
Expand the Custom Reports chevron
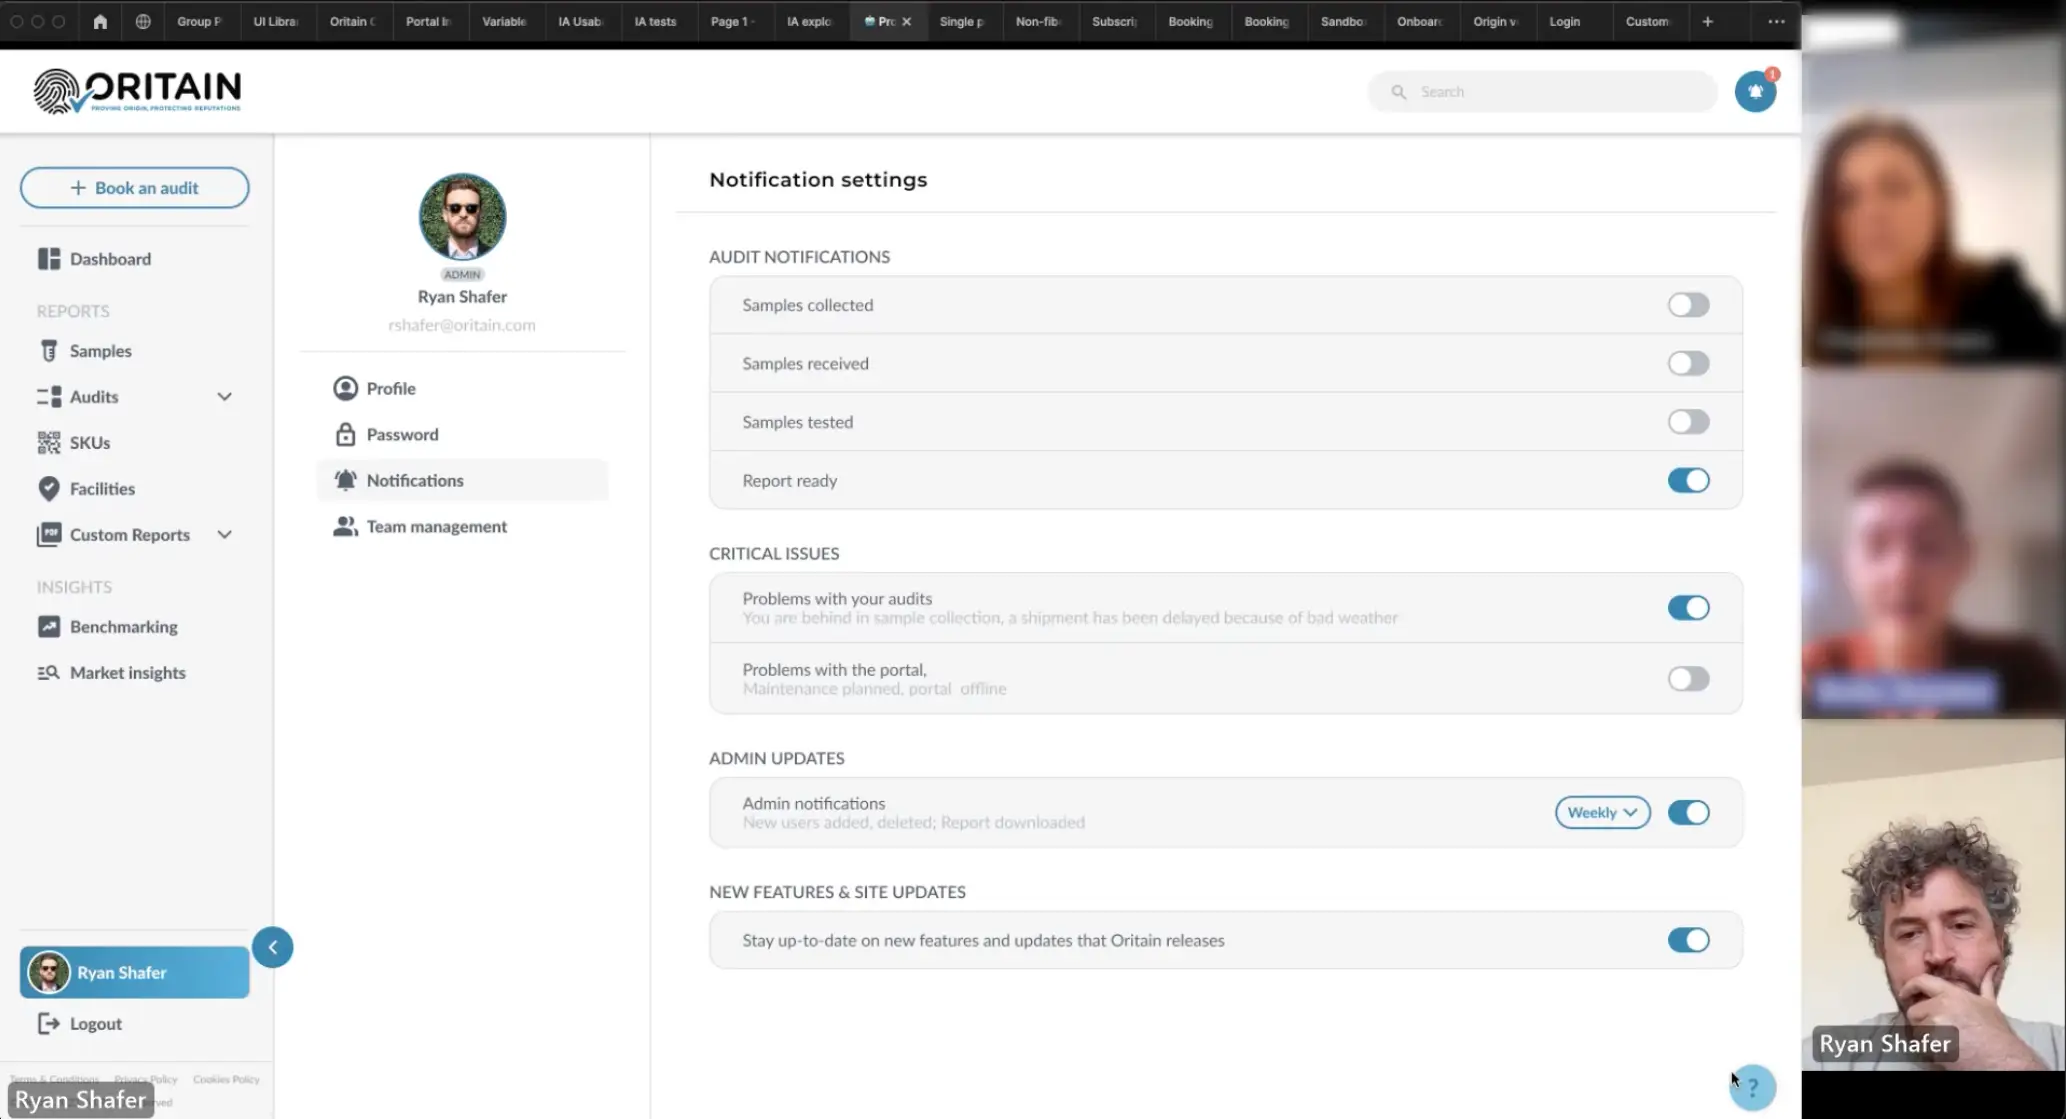pyautogui.click(x=224, y=535)
